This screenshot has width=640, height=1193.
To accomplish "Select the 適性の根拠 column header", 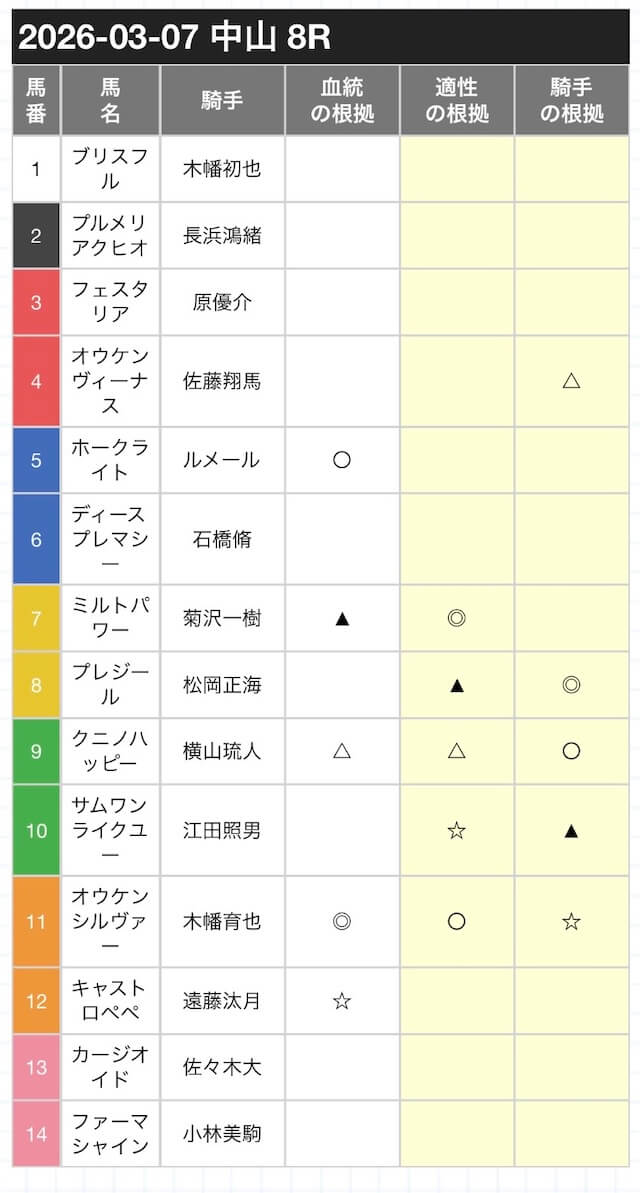I will (457, 101).
